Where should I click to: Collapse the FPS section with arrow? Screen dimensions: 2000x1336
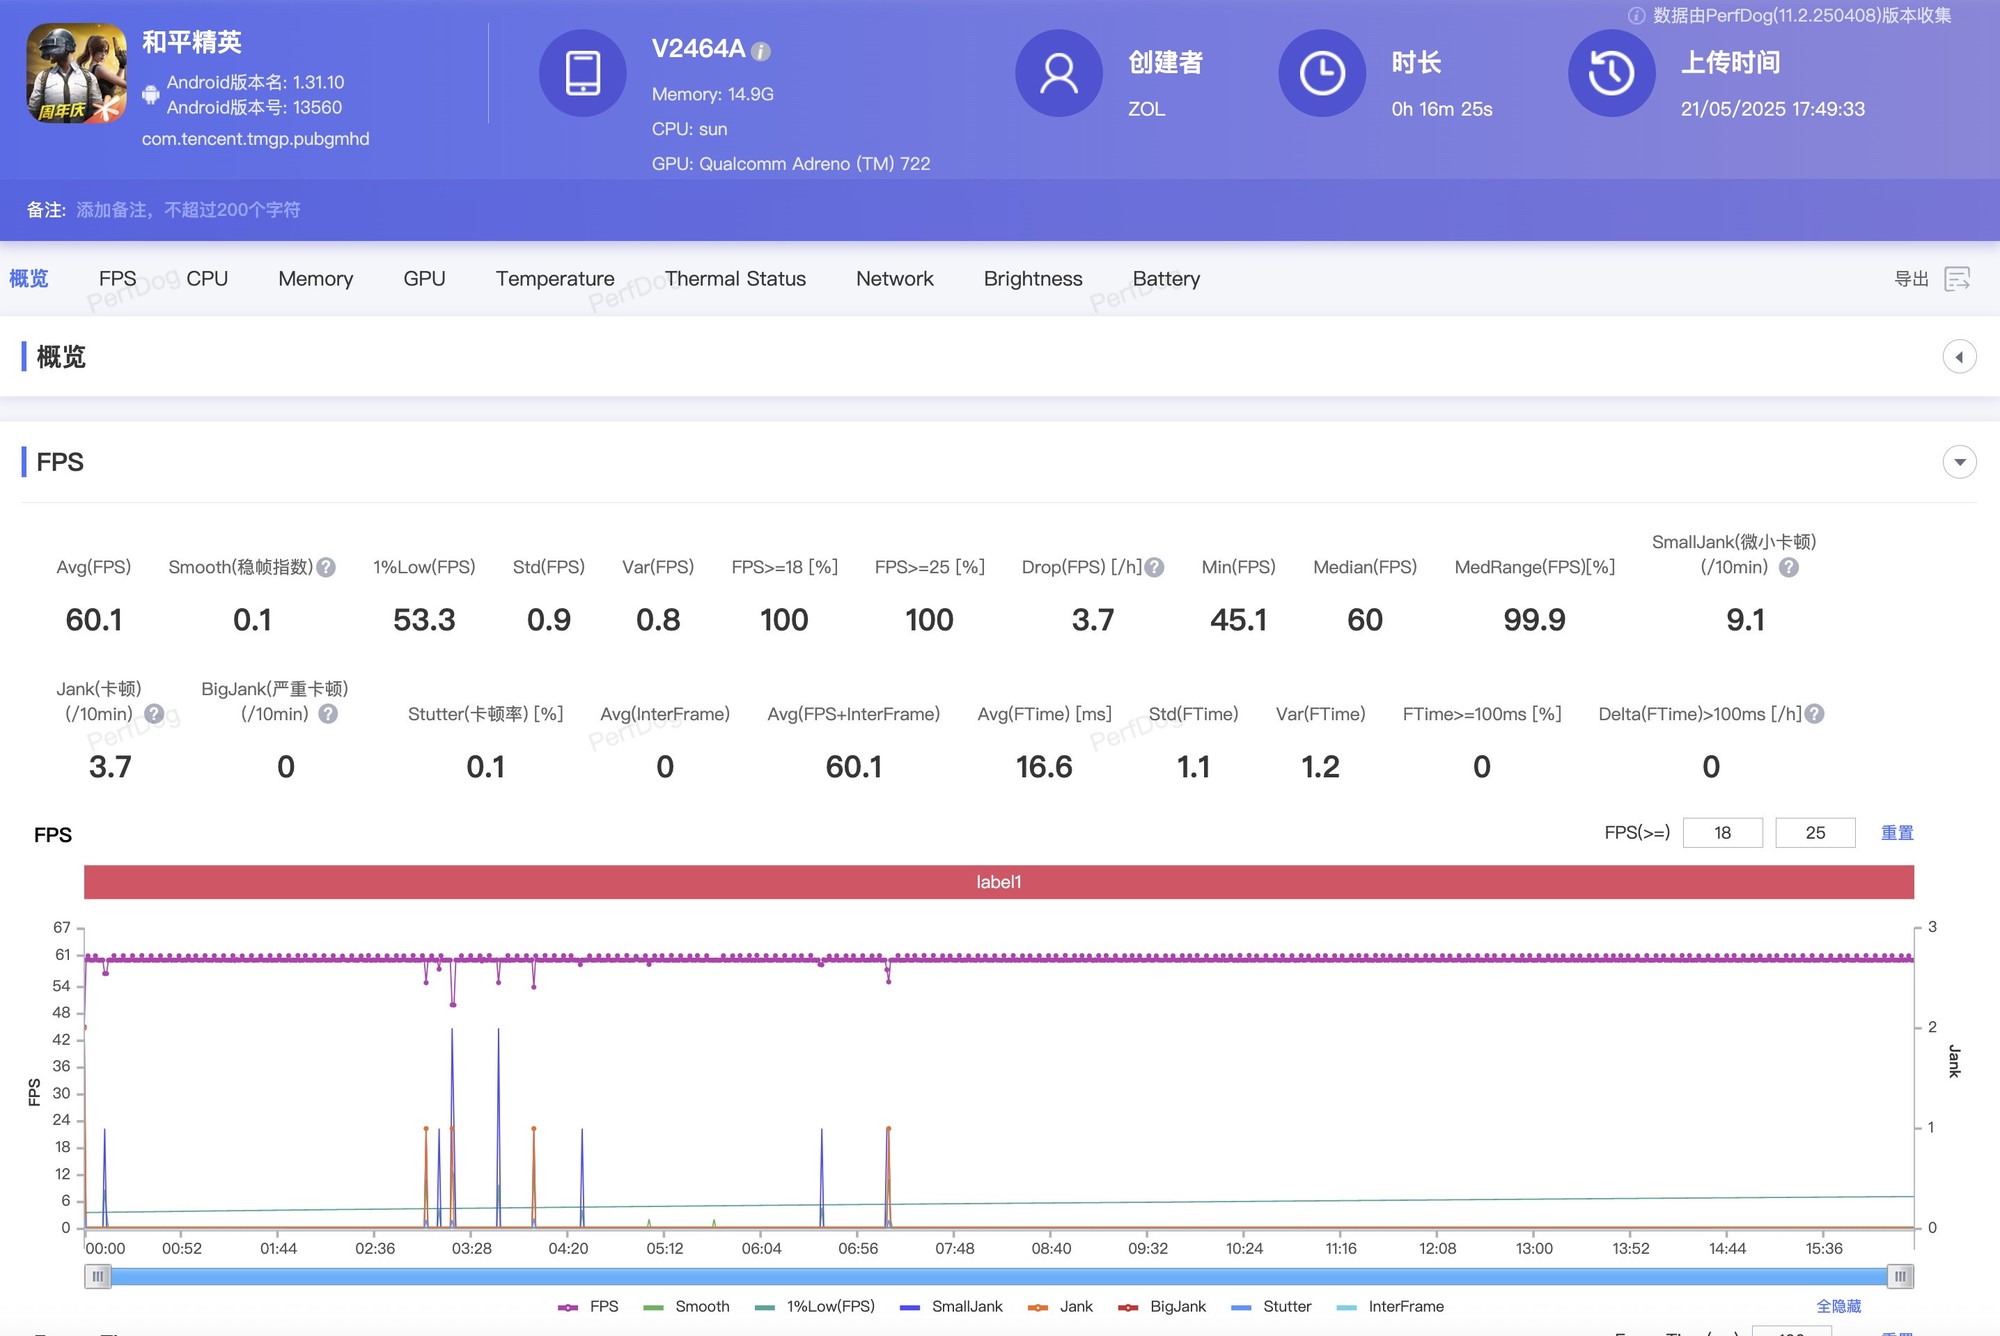tap(1959, 462)
